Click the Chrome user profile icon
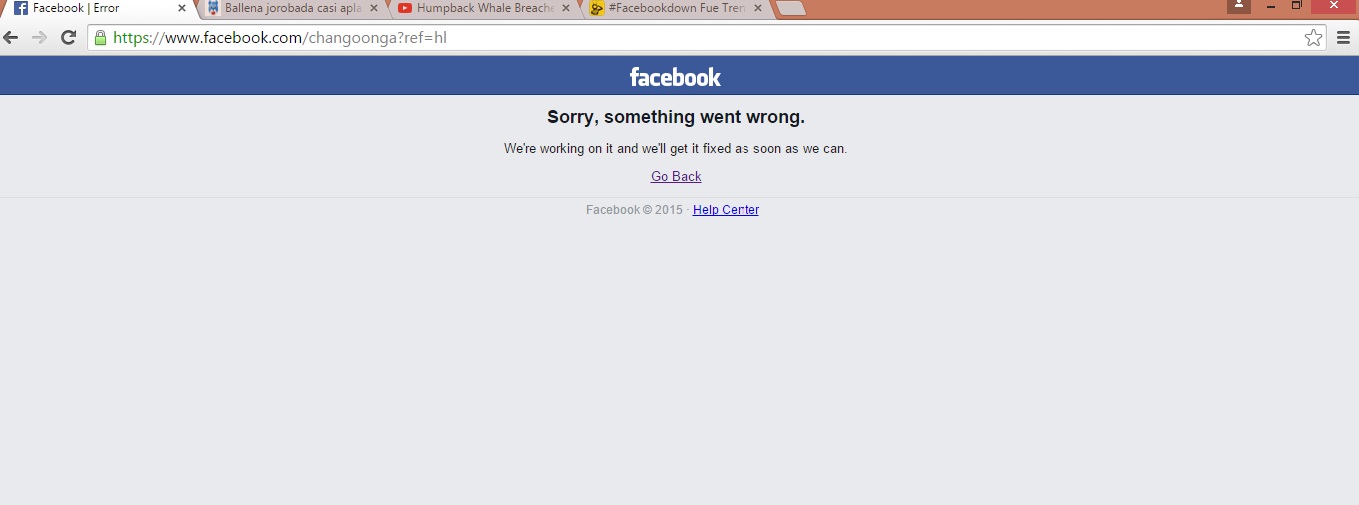 pyautogui.click(x=1239, y=6)
